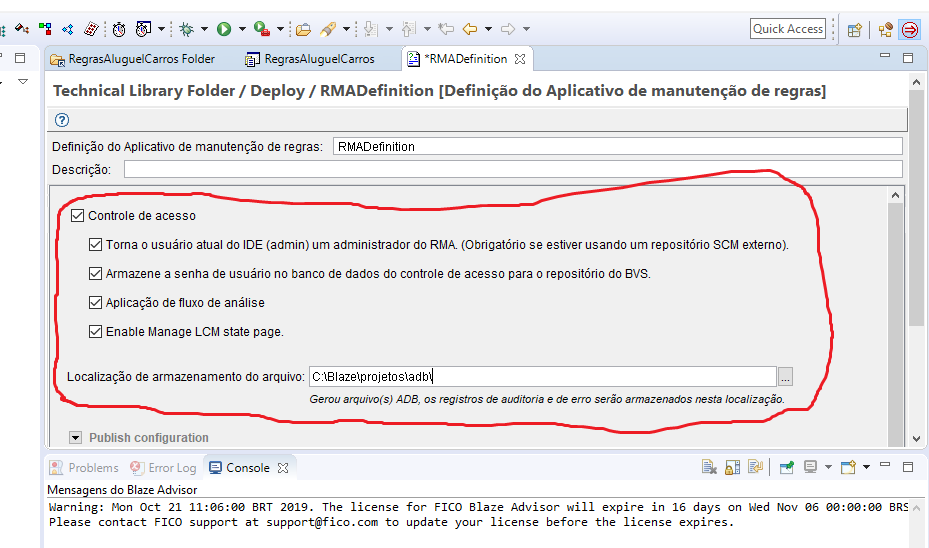Image resolution: width=929 pixels, height=548 pixels.
Task: Open the Error Log view tab
Action: click(164, 468)
